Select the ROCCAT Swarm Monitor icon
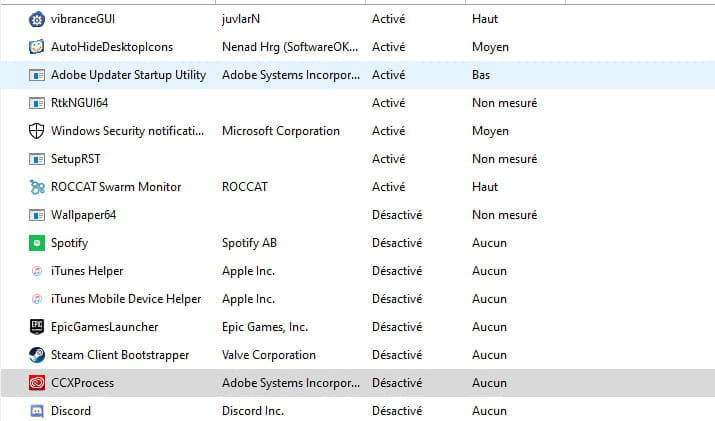Viewport: 715px width, 421px height. [36, 187]
